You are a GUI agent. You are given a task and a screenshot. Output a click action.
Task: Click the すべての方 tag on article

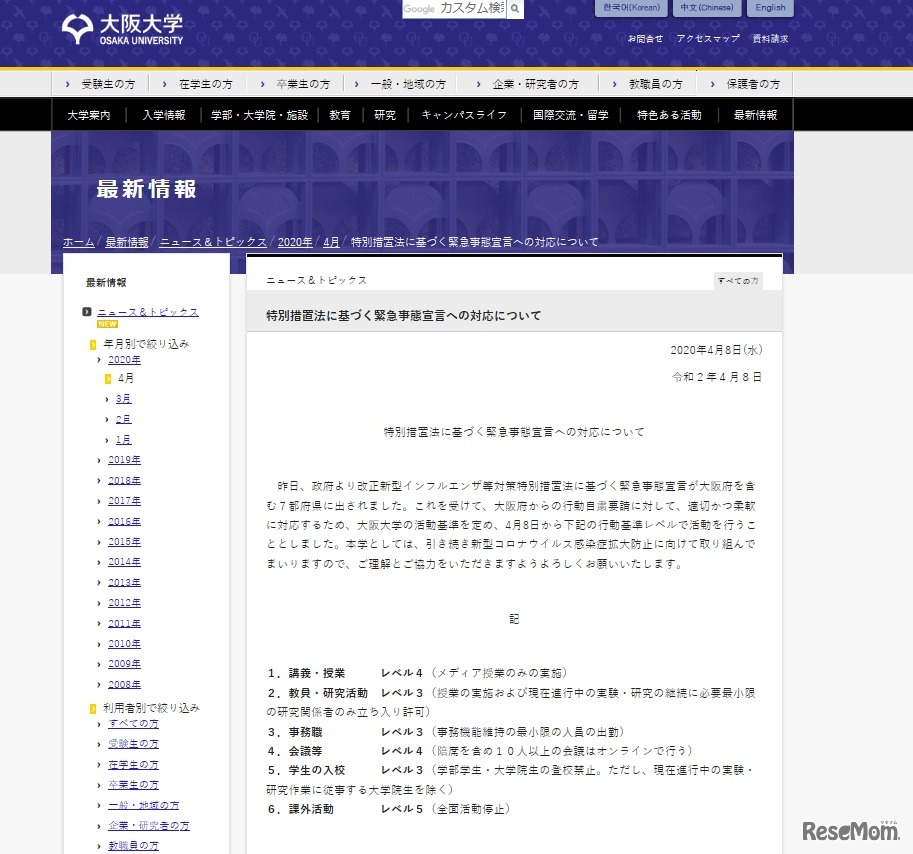(737, 281)
